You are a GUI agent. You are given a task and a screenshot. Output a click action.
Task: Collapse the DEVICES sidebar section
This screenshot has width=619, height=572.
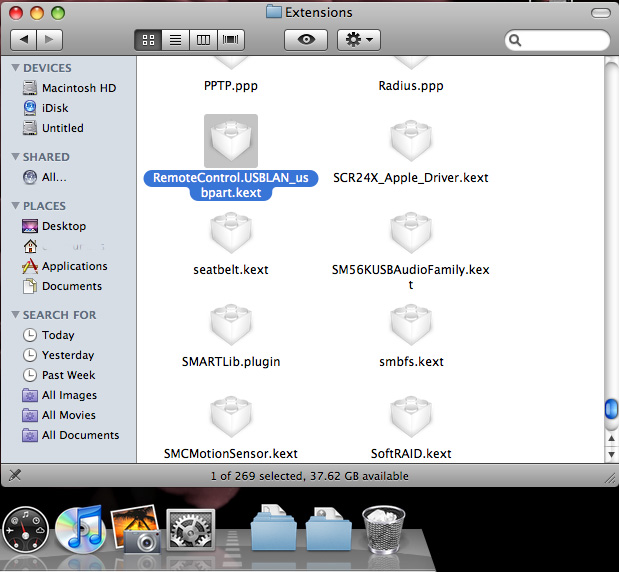point(15,68)
